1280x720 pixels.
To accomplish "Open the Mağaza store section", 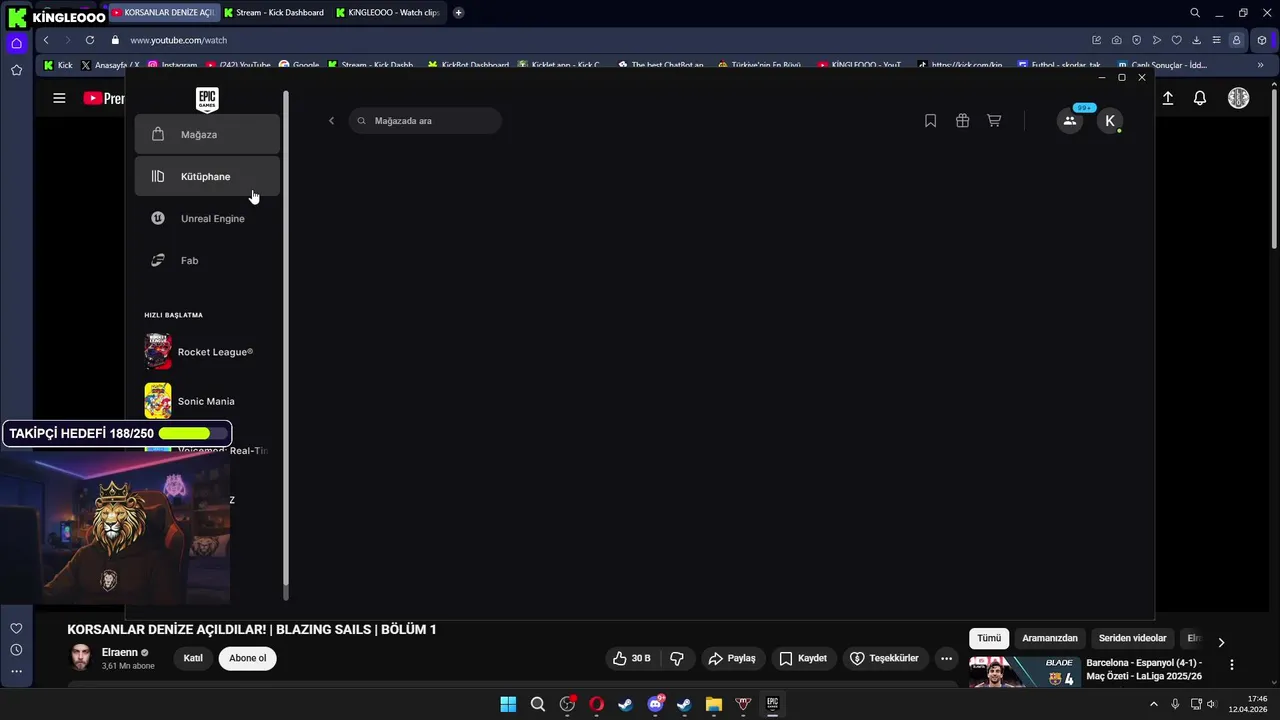I will click(207, 134).
